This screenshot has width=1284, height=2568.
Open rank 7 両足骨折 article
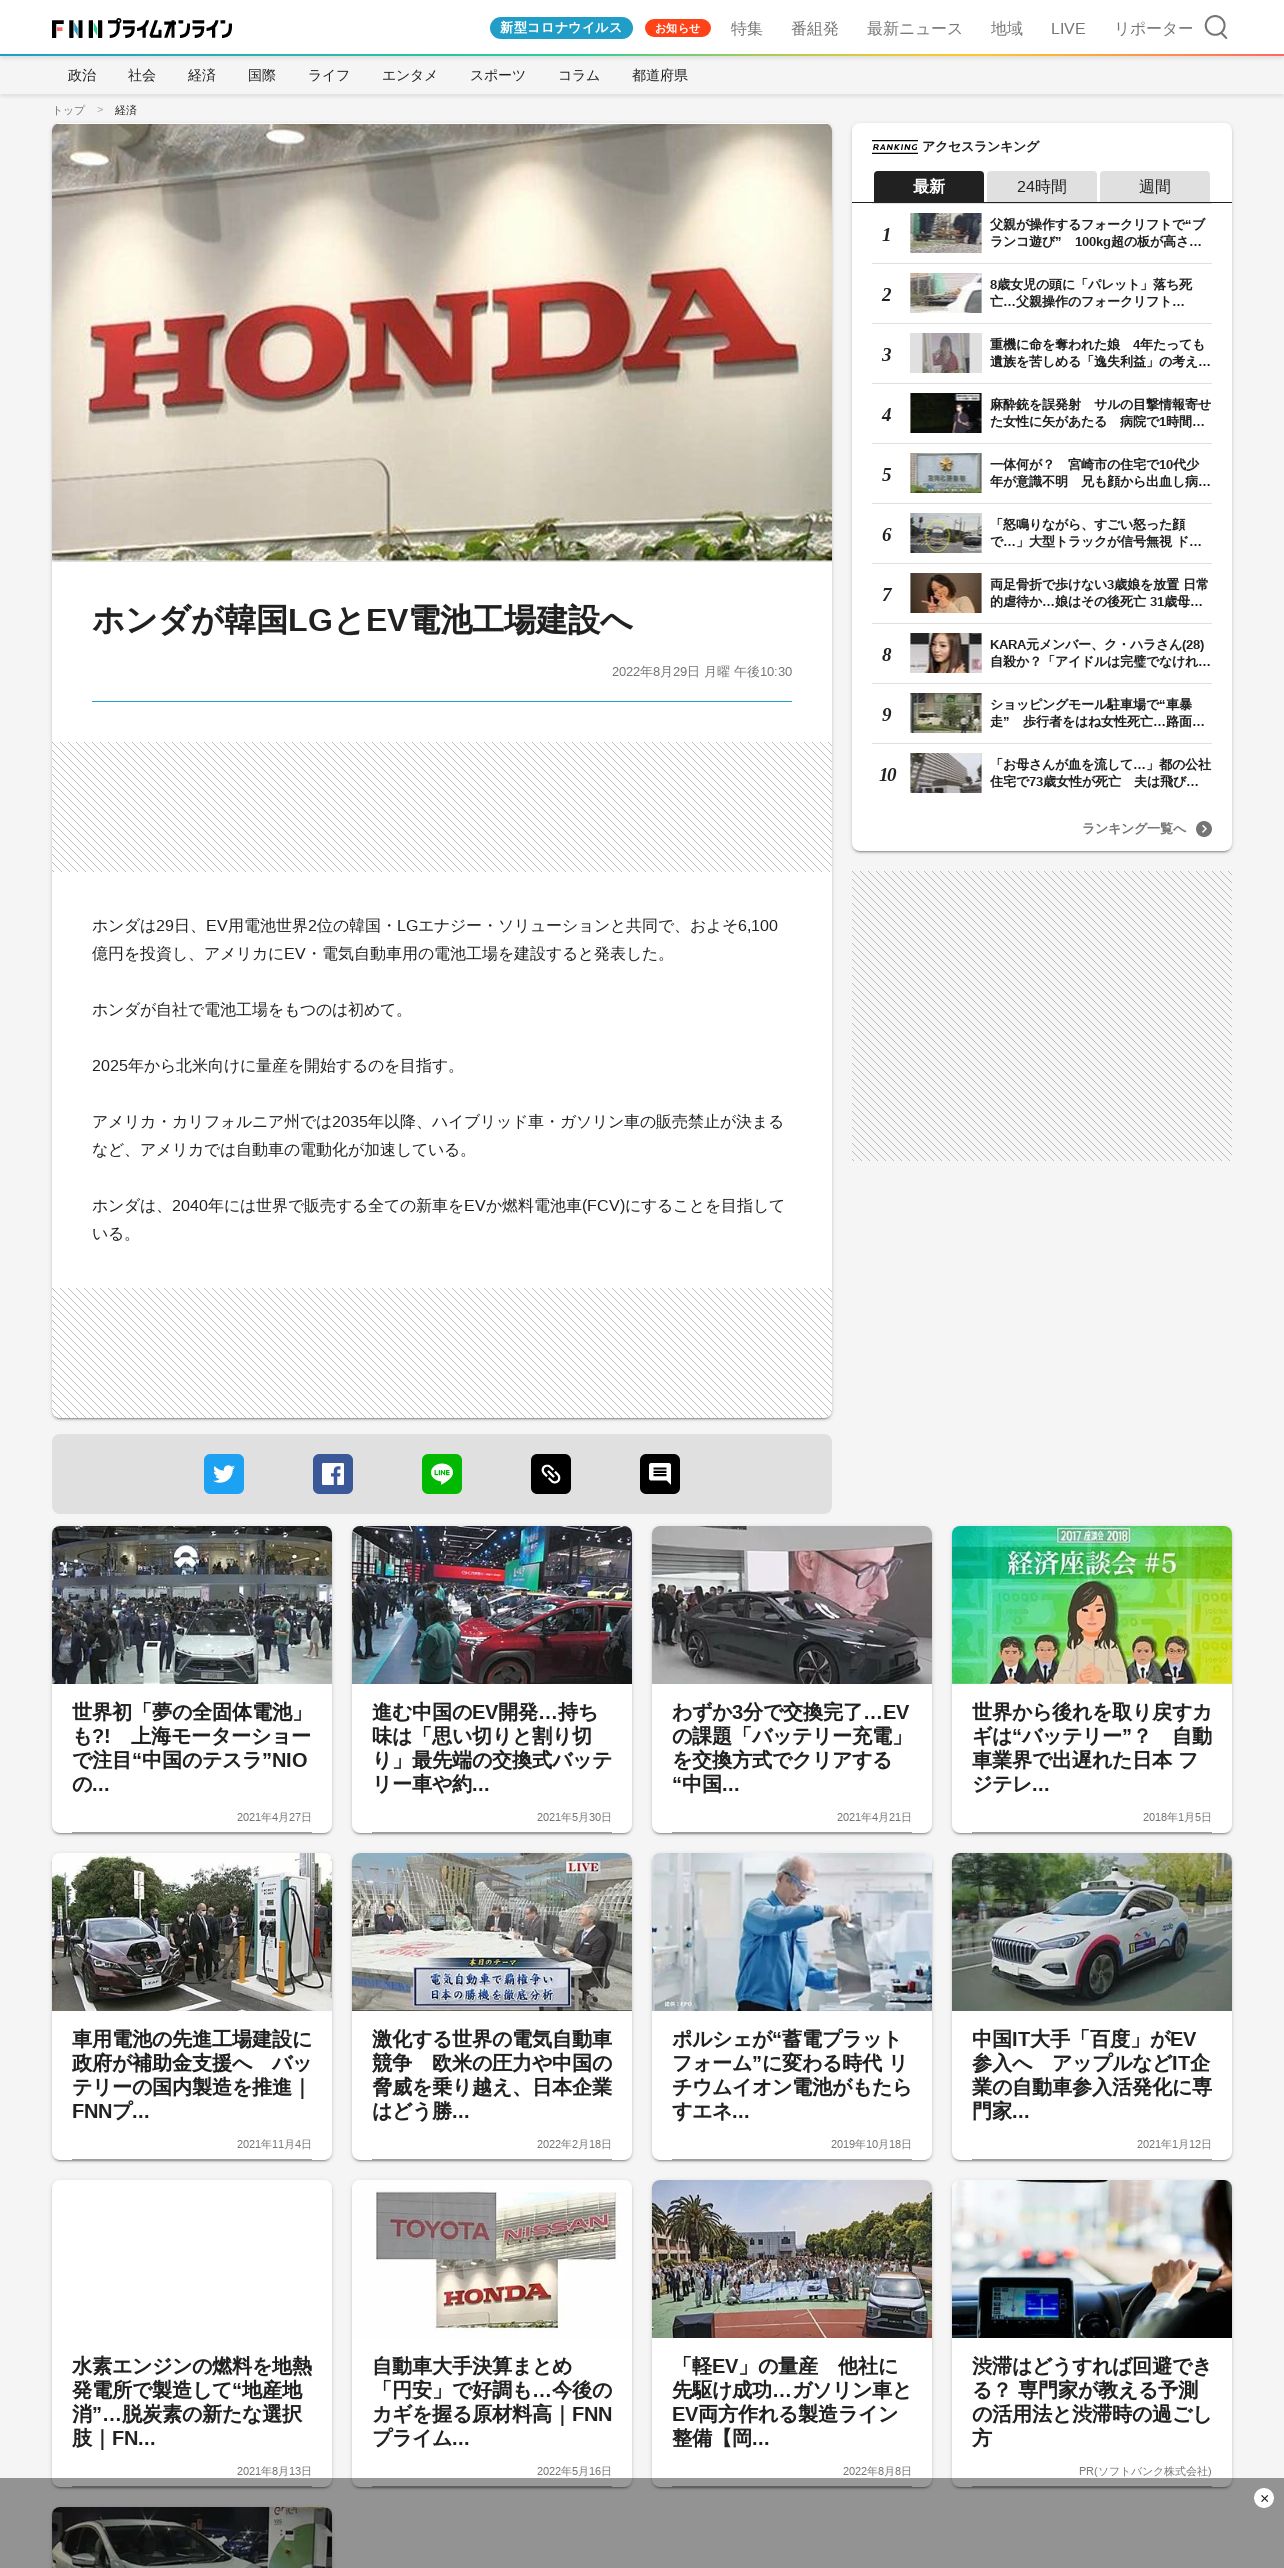pos(1042,594)
